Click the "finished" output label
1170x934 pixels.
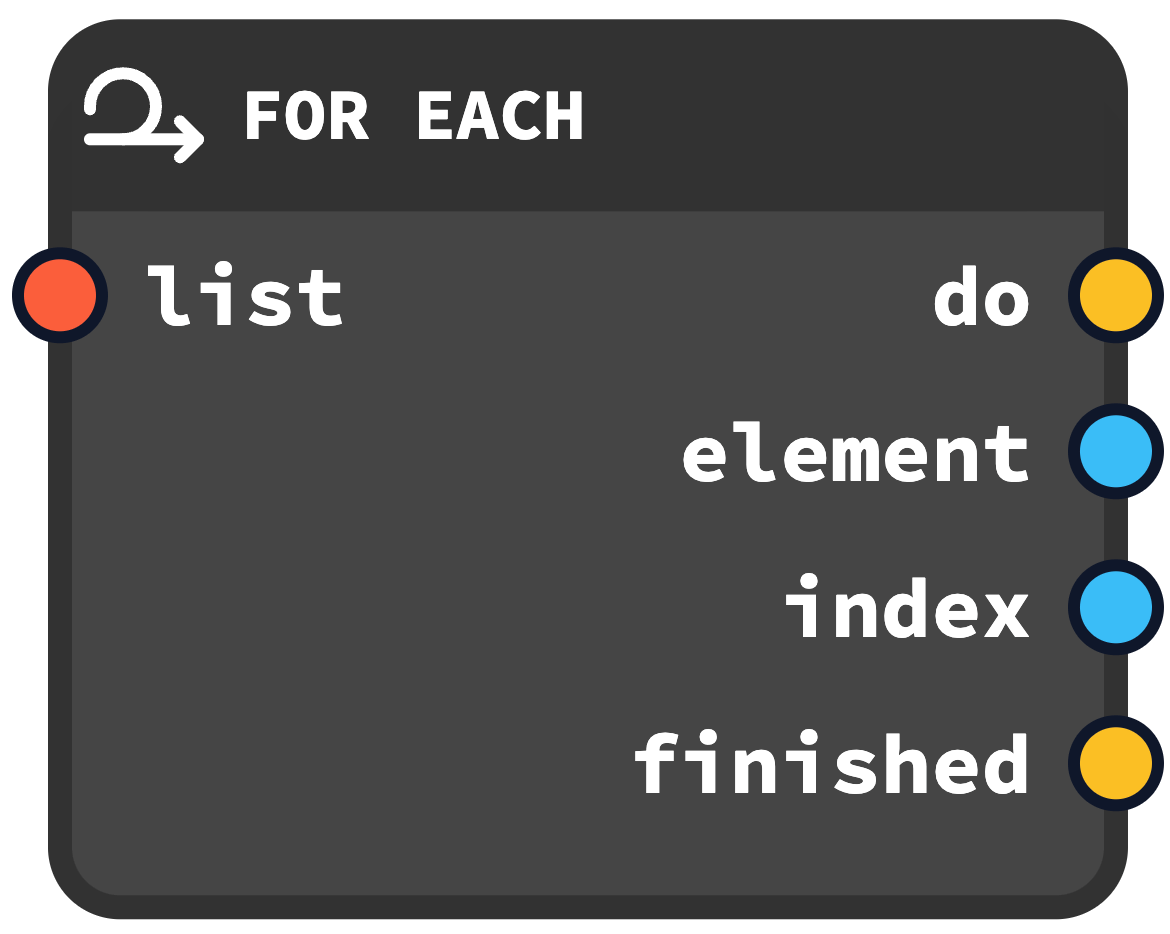coord(831,764)
